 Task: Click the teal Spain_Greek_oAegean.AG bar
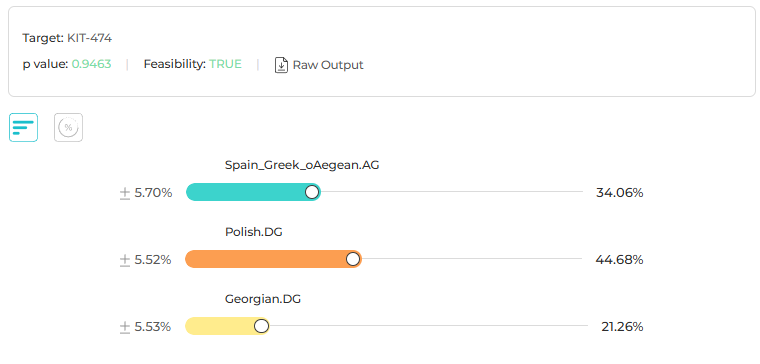(x=253, y=192)
